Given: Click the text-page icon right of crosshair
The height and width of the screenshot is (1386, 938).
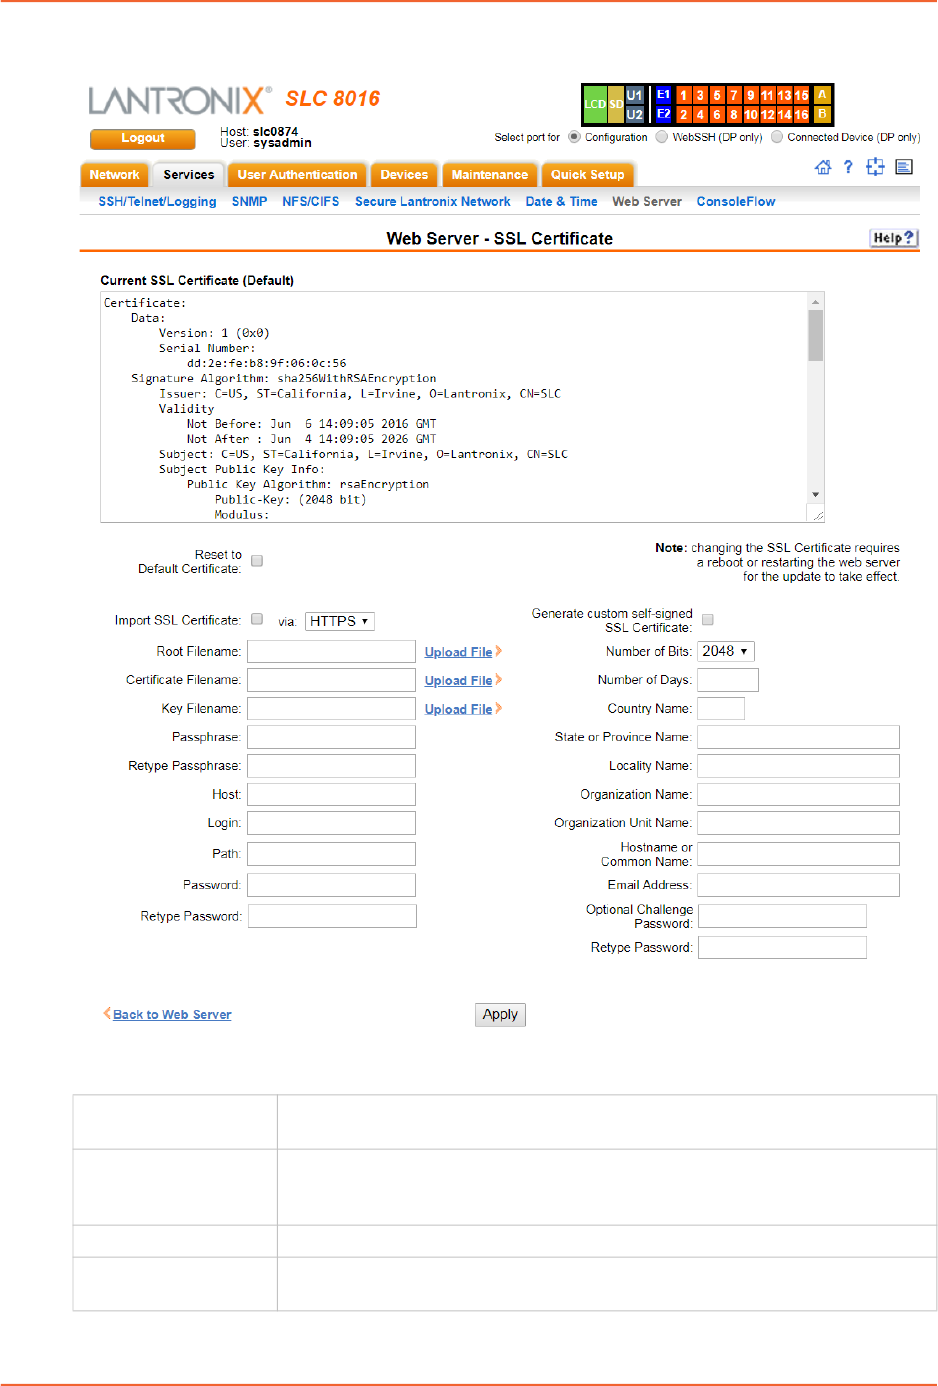Looking at the screenshot, I should pos(904,167).
